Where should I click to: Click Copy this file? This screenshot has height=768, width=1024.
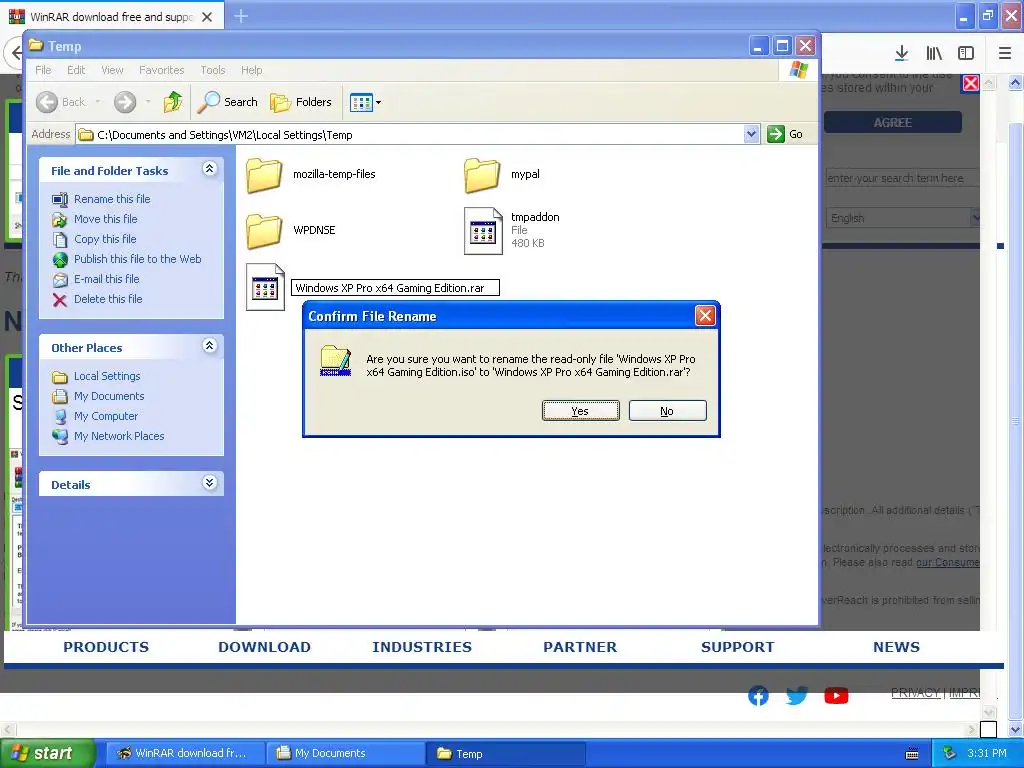[x=104, y=239]
